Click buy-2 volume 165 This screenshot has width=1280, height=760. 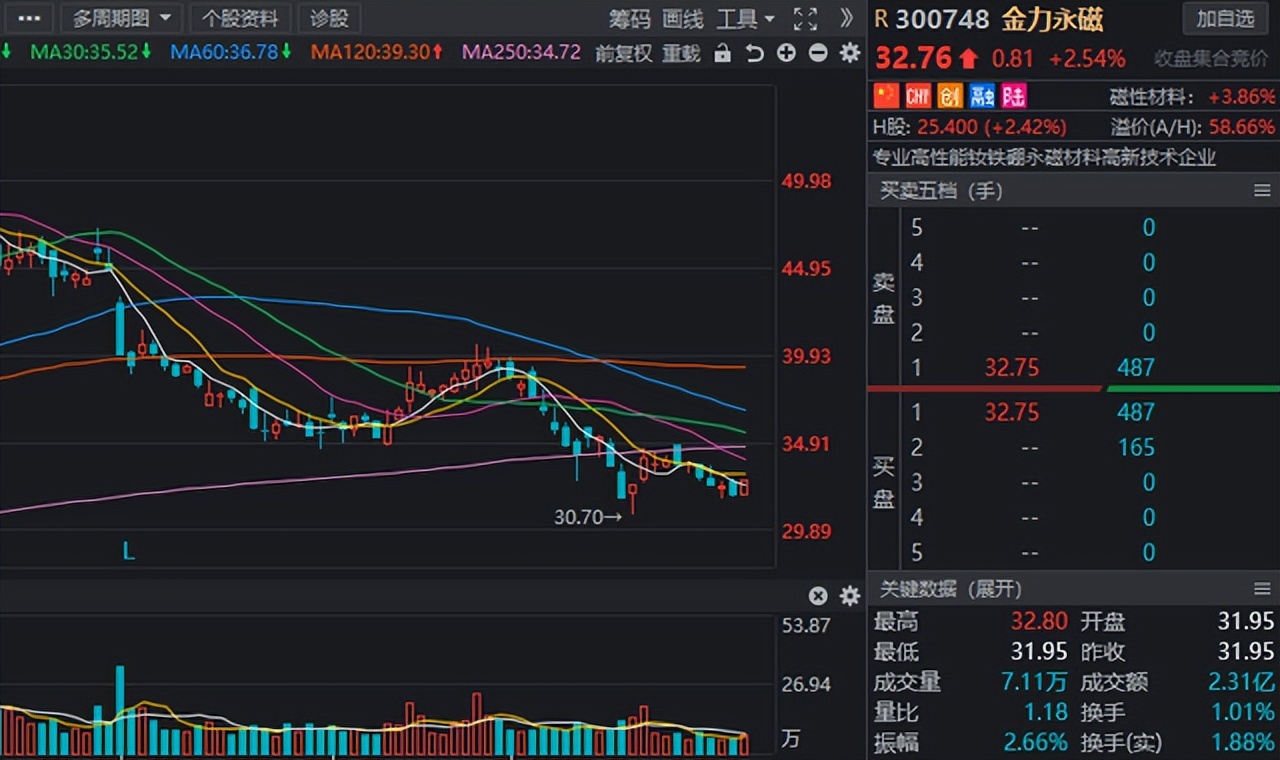pos(1136,447)
